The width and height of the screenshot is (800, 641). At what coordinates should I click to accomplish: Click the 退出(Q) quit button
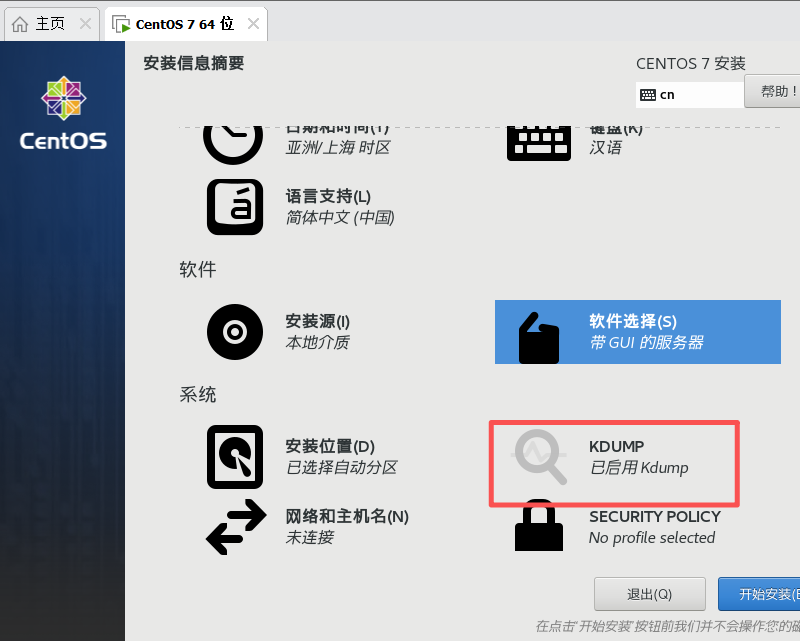[649, 594]
